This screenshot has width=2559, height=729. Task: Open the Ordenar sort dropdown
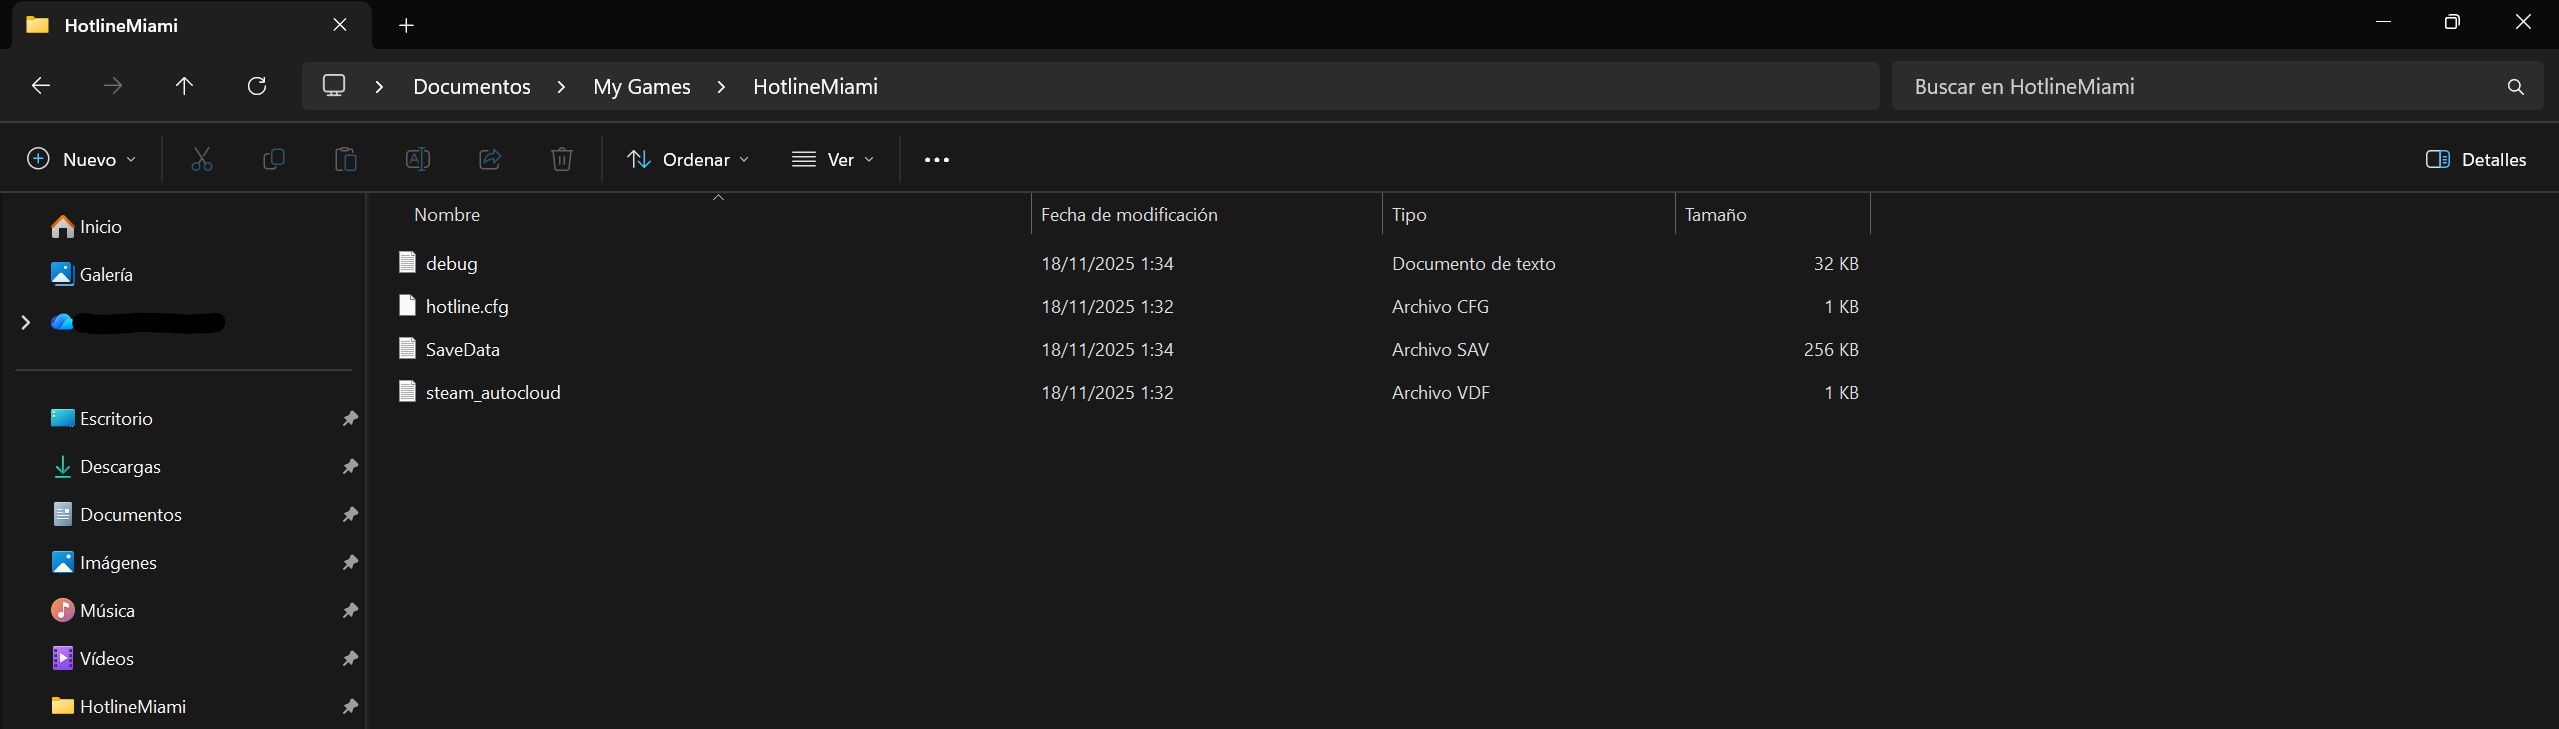(688, 160)
